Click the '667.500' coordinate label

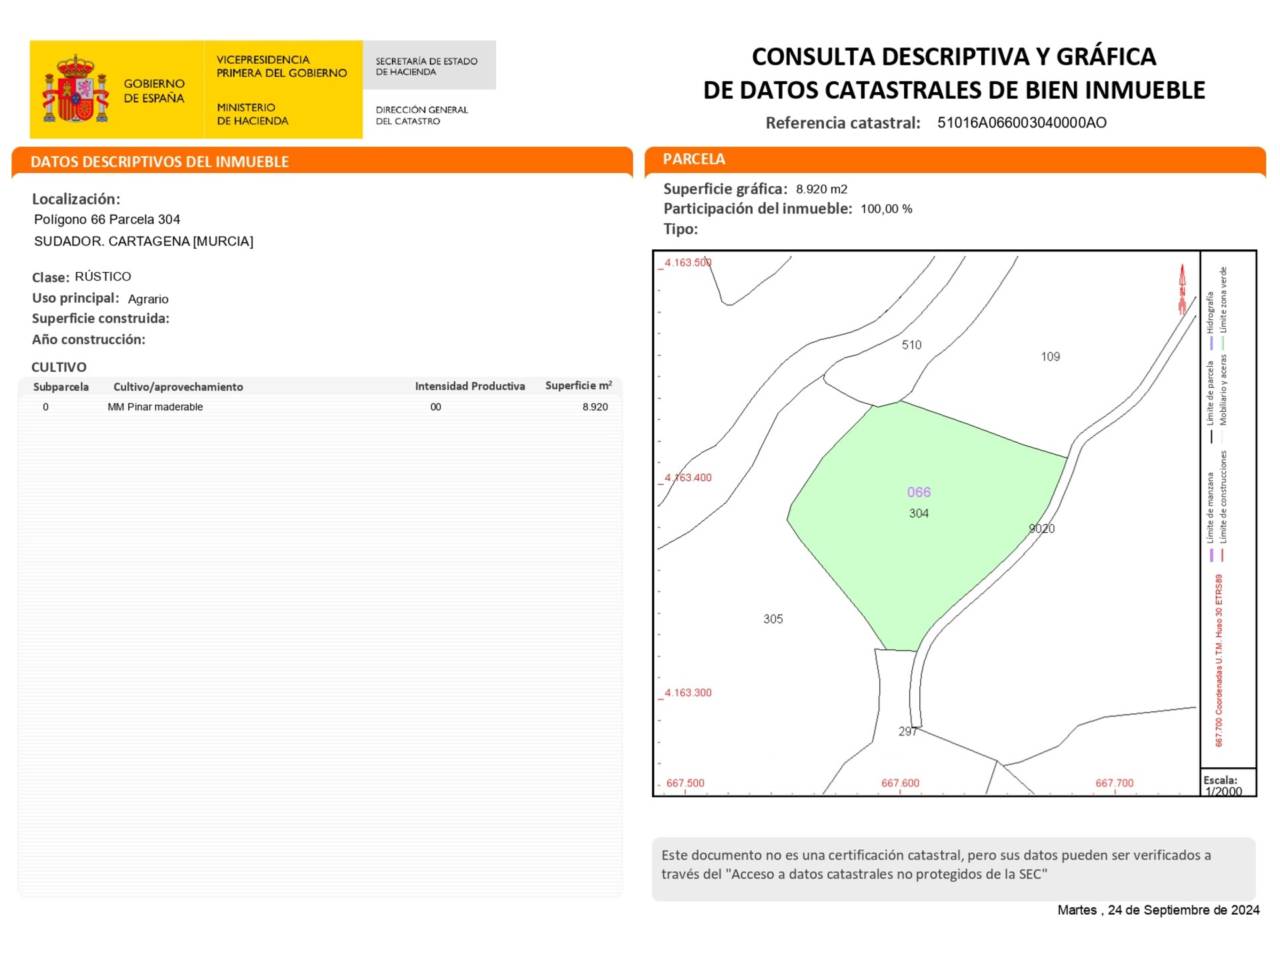click(685, 784)
